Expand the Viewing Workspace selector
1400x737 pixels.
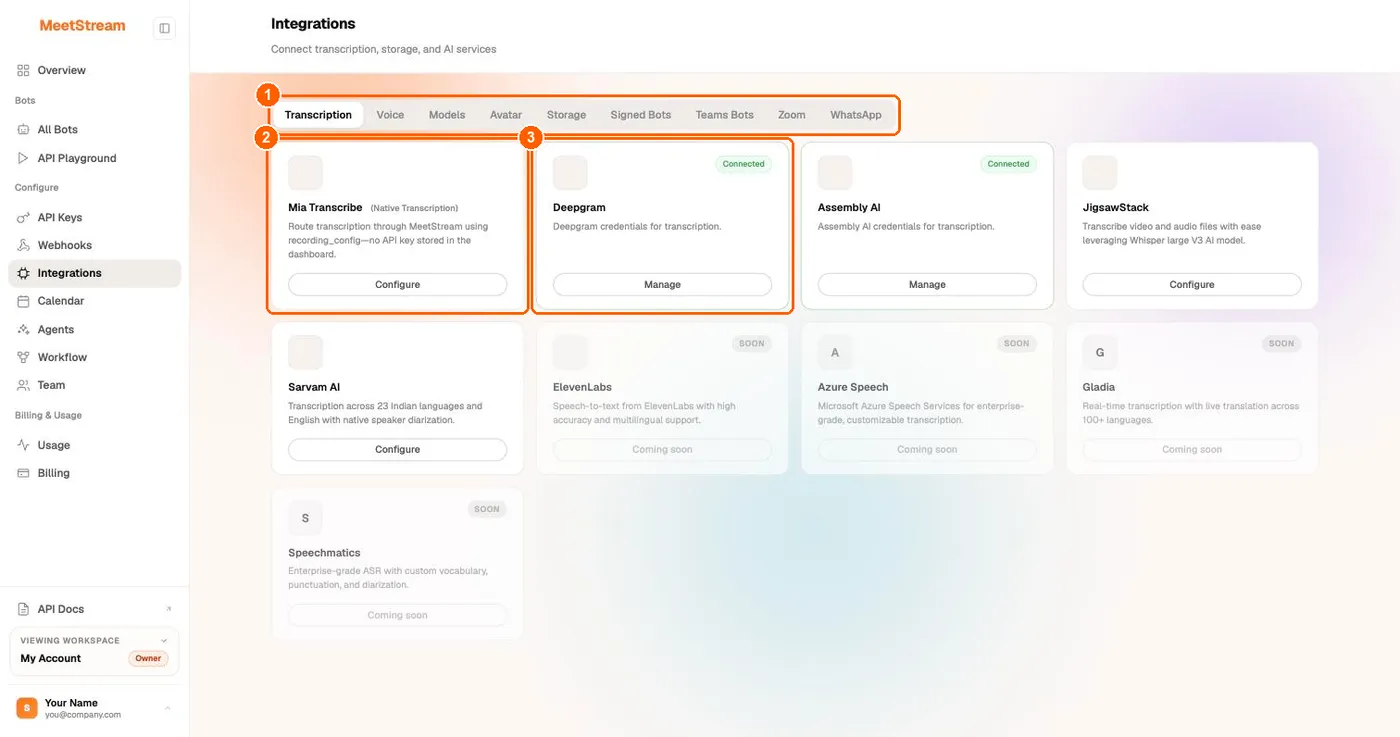click(x=94, y=651)
